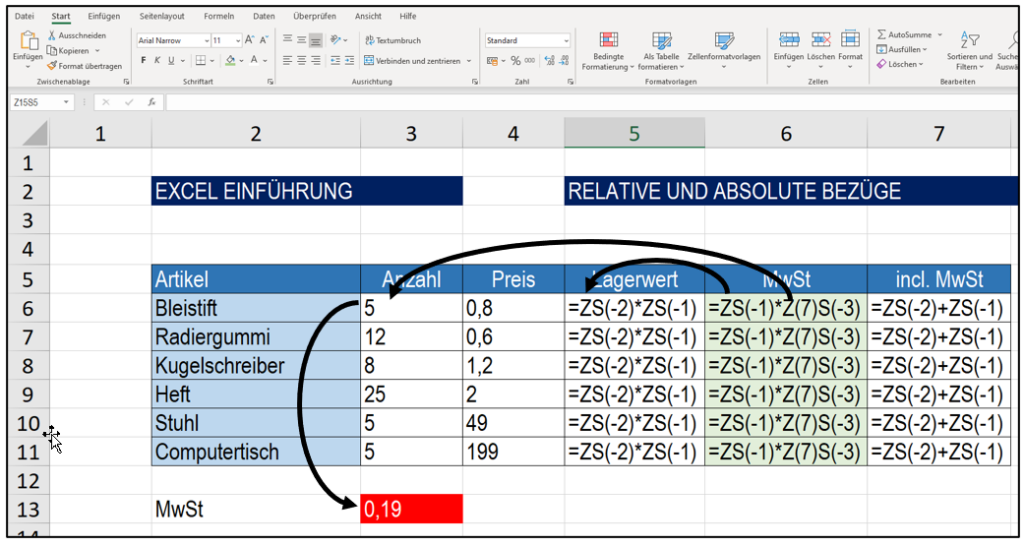Toggle bold F formatting
Screen dimensions: 1024x546
[143, 60]
